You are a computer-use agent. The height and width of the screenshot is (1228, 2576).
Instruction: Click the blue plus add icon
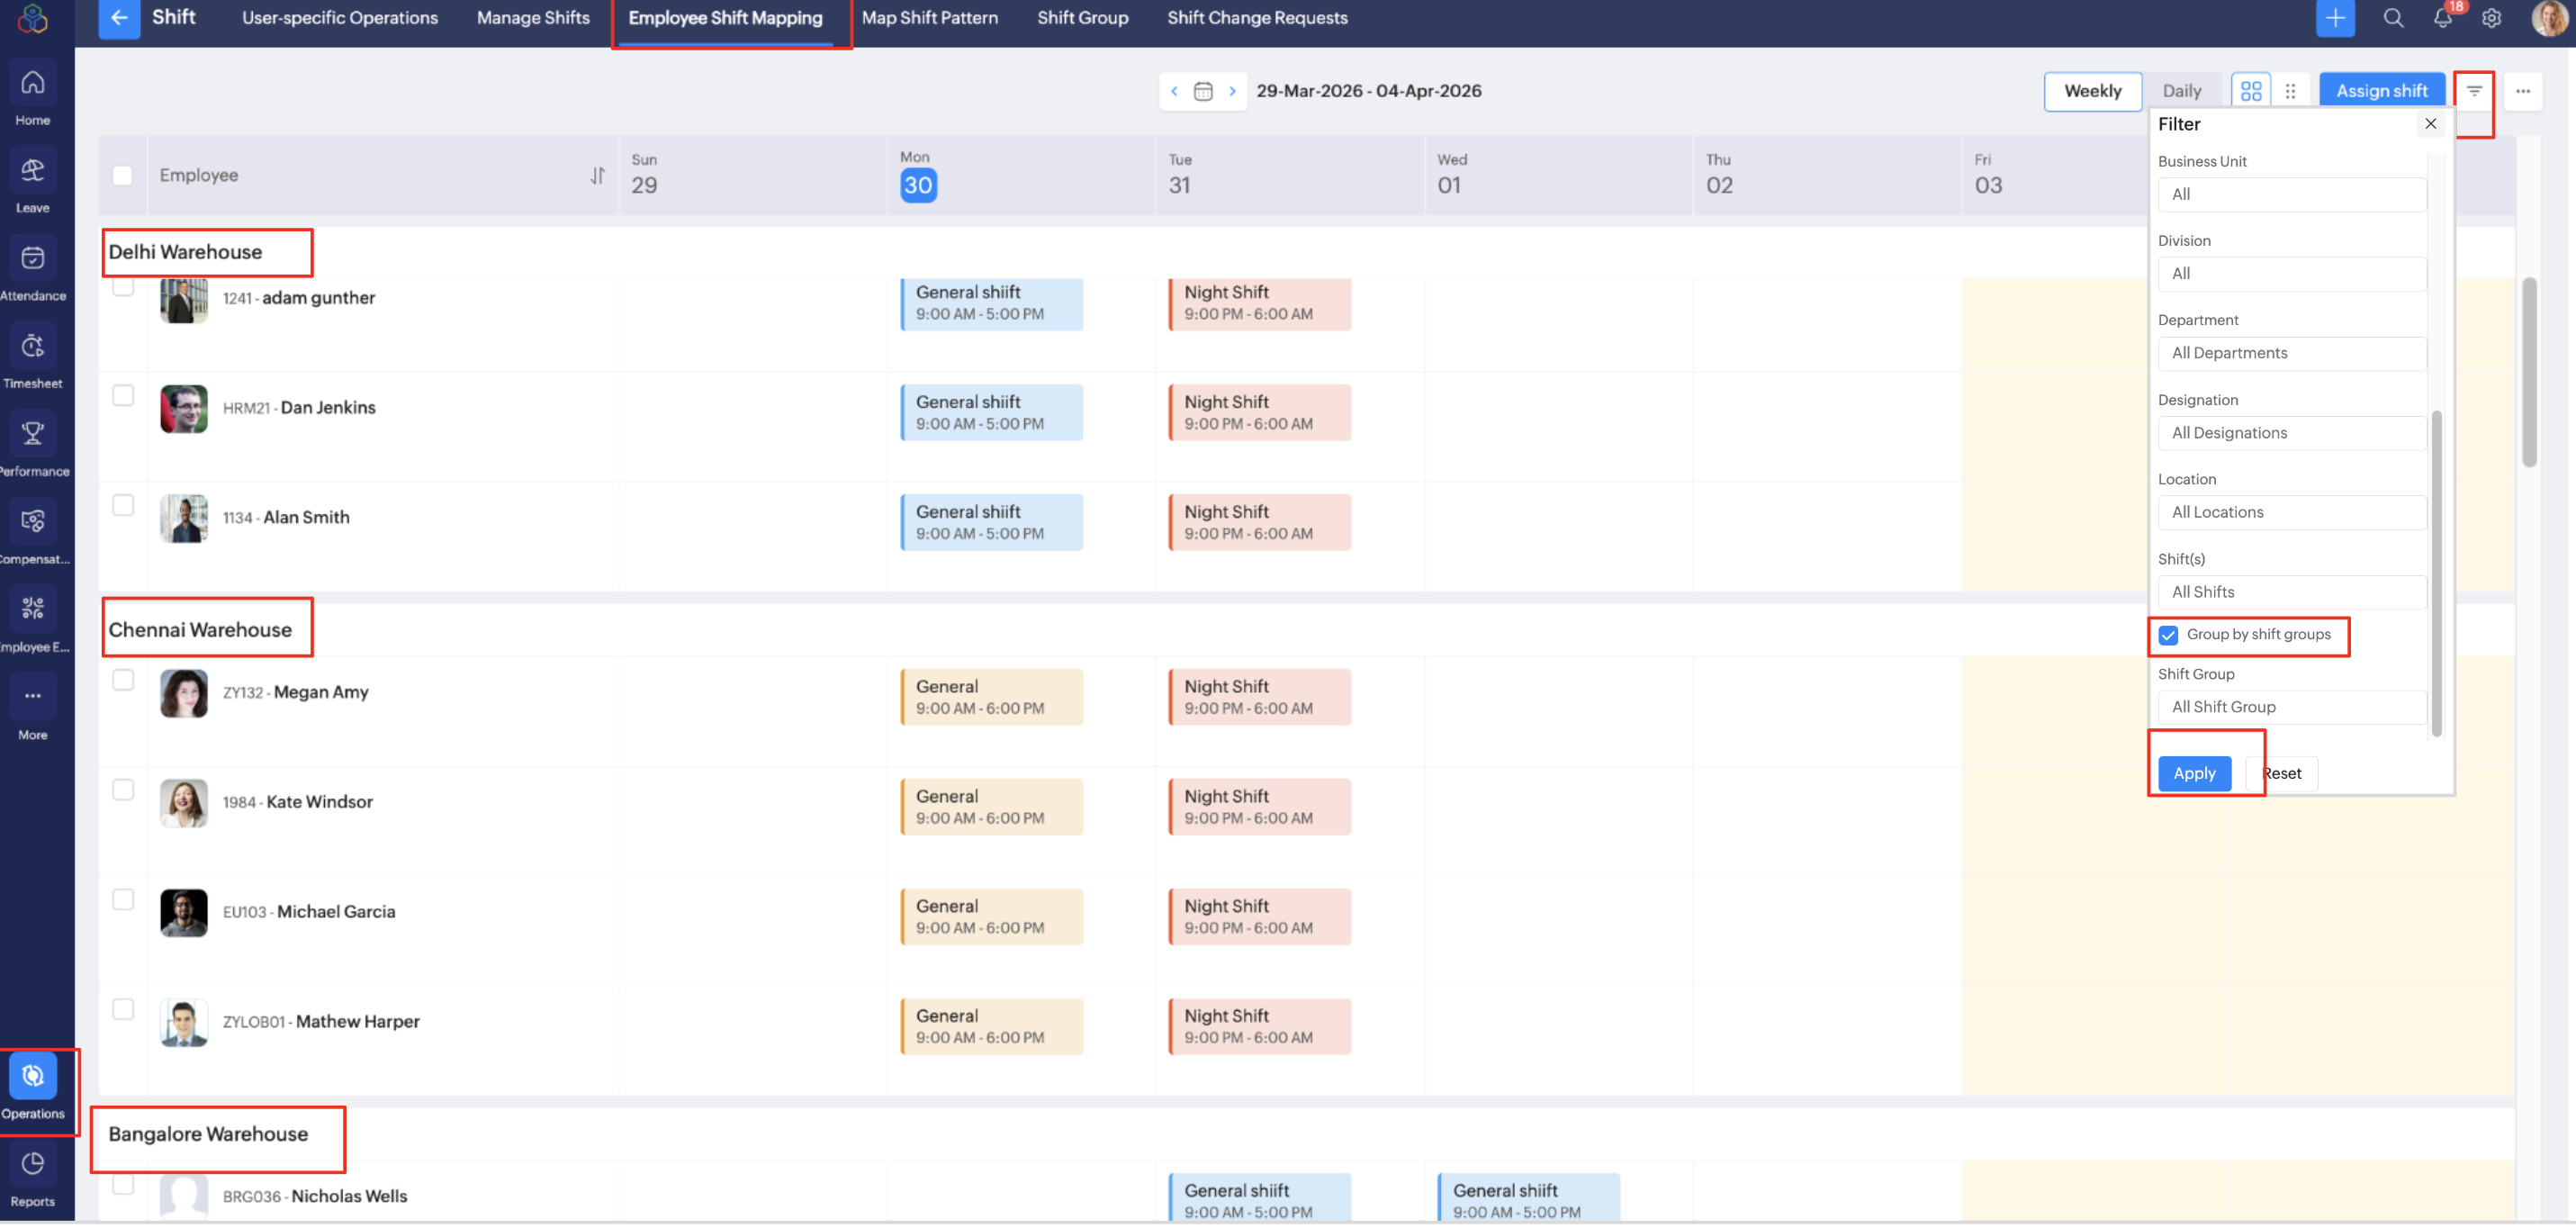point(2334,18)
